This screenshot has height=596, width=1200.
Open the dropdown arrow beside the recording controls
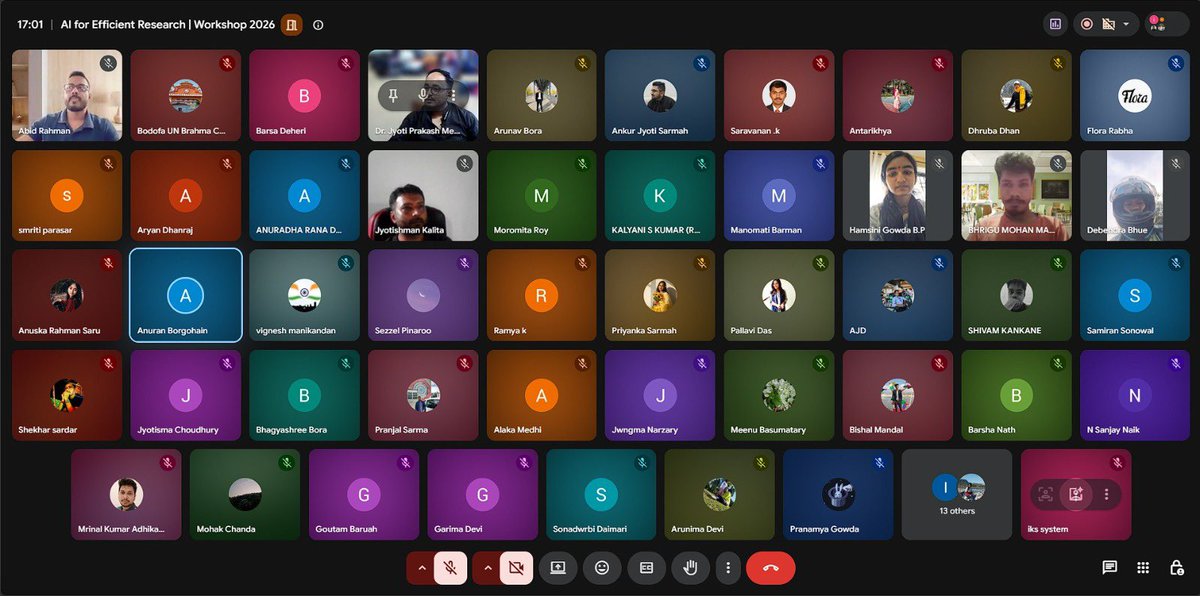[1126, 24]
